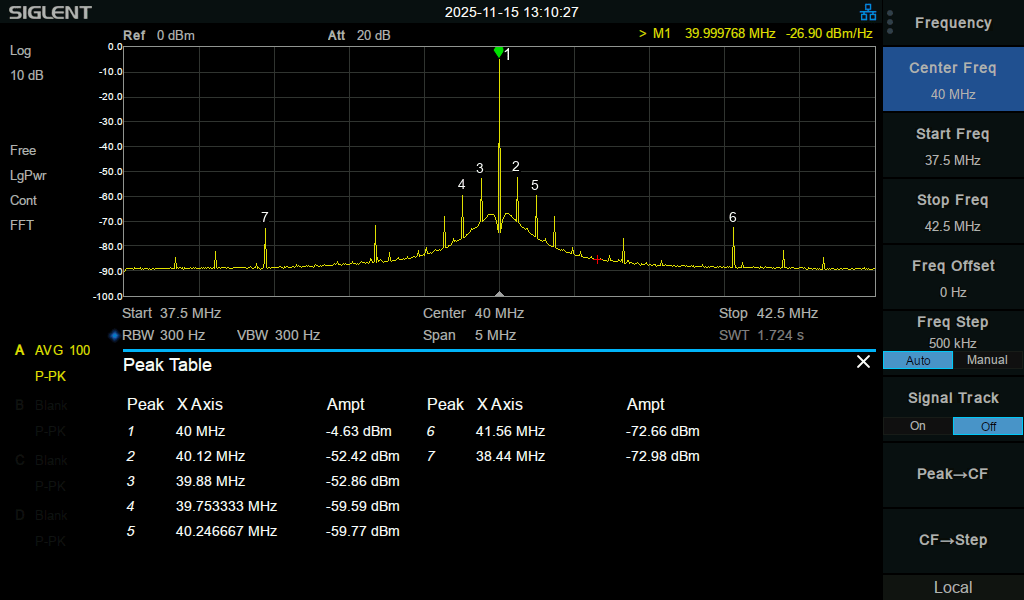Click the Local status label
Image resolution: width=1024 pixels, height=600 pixels.
coord(953,588)
